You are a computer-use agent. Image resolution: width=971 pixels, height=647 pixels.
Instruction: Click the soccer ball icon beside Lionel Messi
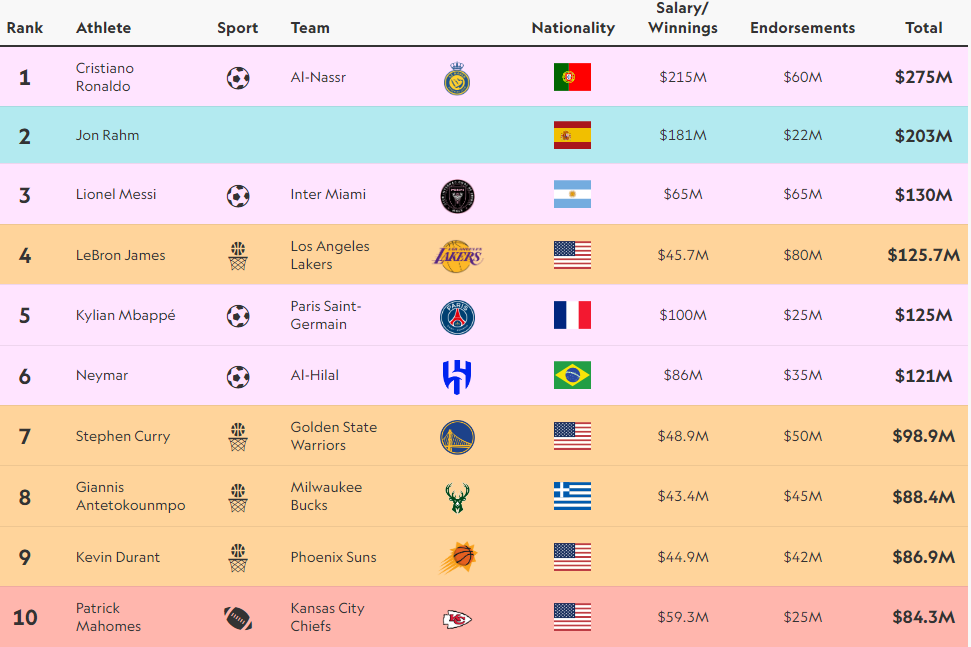click(x=238, y=196)
